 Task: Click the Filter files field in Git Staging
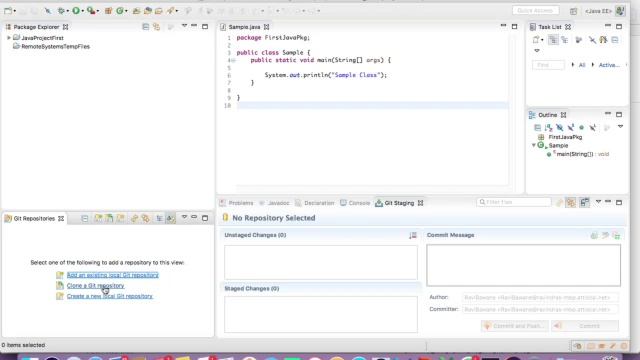pyautogui.click(x=514, y=202)
